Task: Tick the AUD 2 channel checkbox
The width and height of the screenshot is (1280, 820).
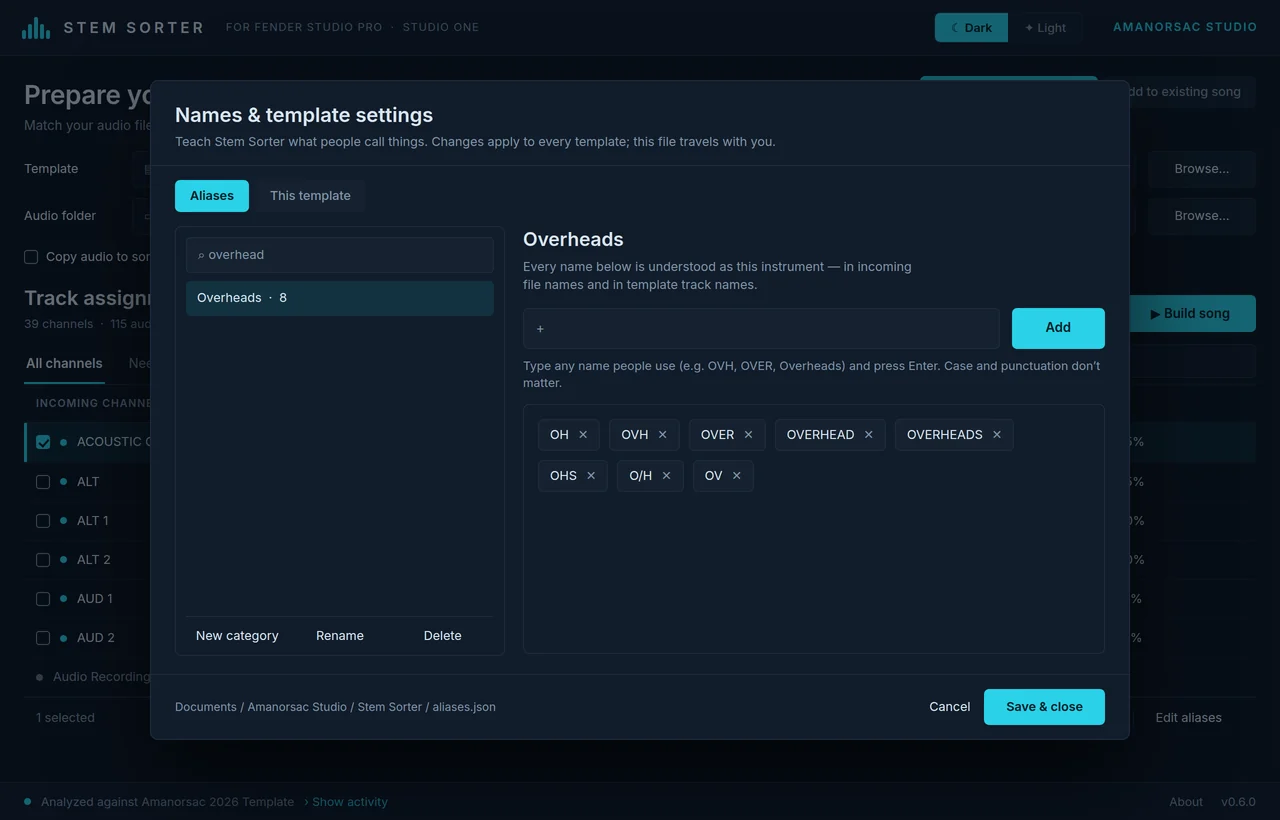Action: click(43, 638)
